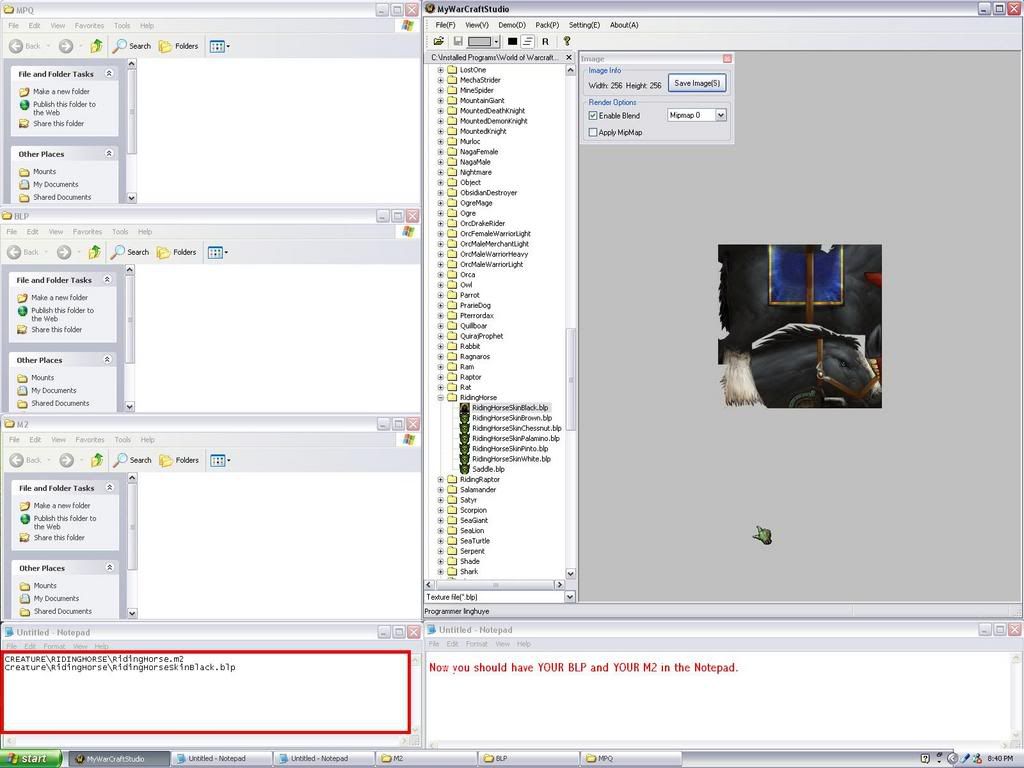Expand the Nightmare folder
Image resolution: width=1024 pixels, height=768 pixels.
[x=441, y=172]
